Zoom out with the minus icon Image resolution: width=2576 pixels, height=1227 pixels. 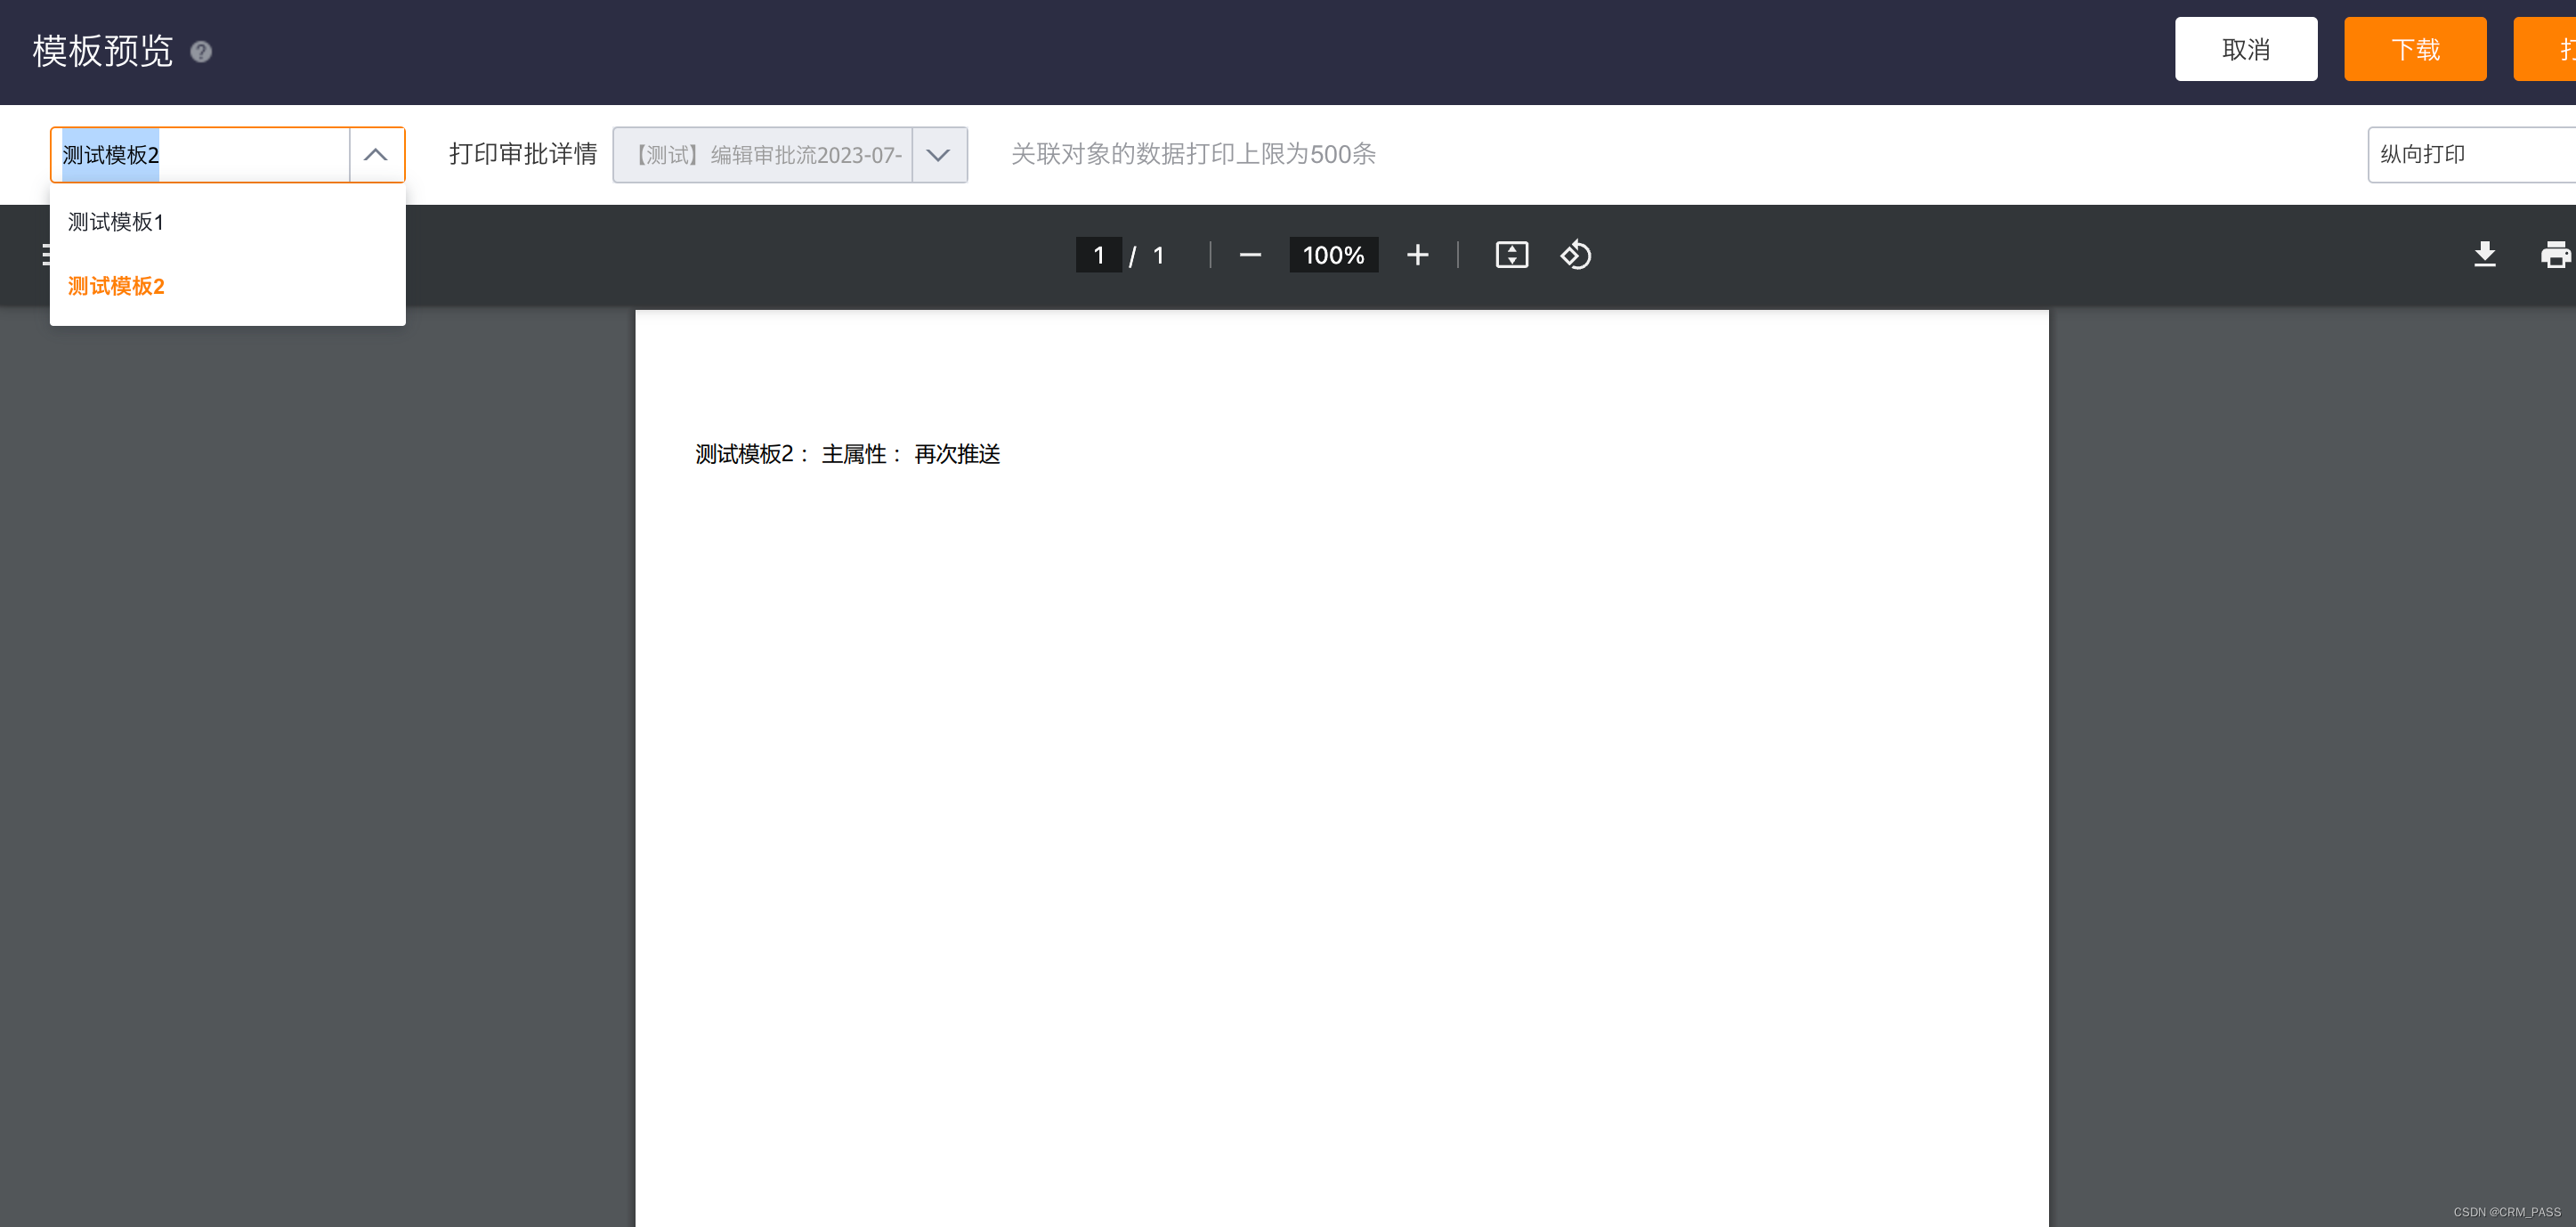1250,256
